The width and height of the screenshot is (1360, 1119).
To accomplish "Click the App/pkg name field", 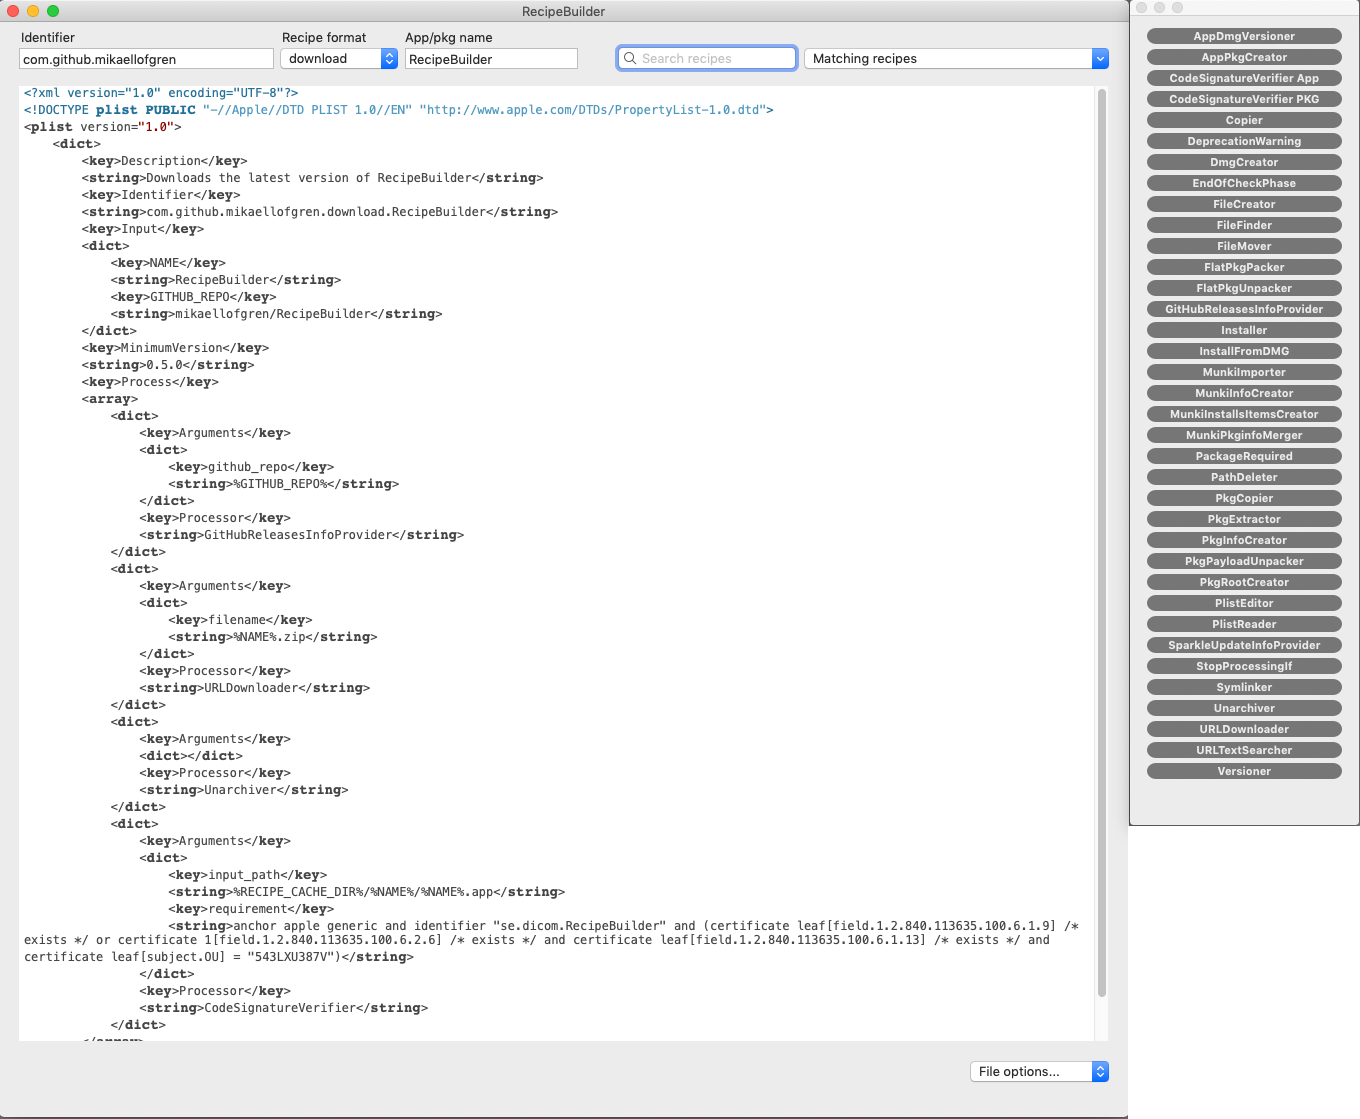I will click(x=491, y=59).
